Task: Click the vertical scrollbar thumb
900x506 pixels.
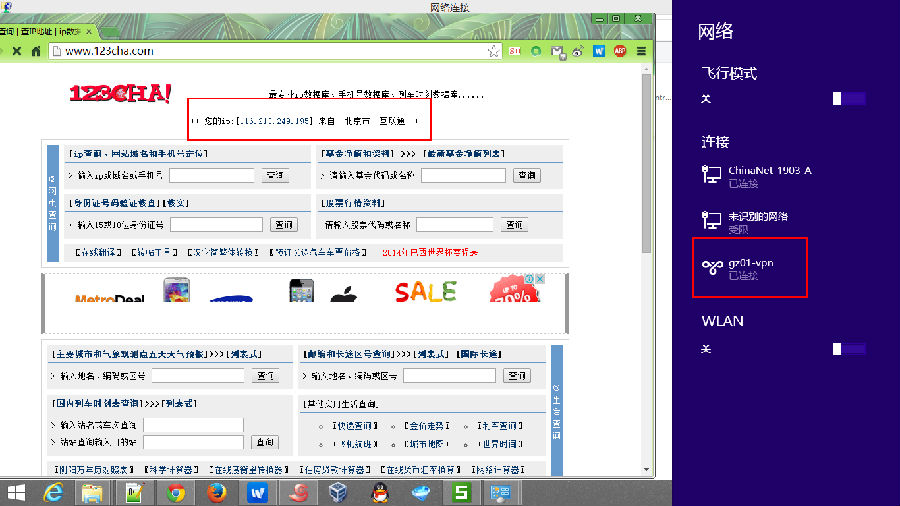Action: [x=646, y=163]
